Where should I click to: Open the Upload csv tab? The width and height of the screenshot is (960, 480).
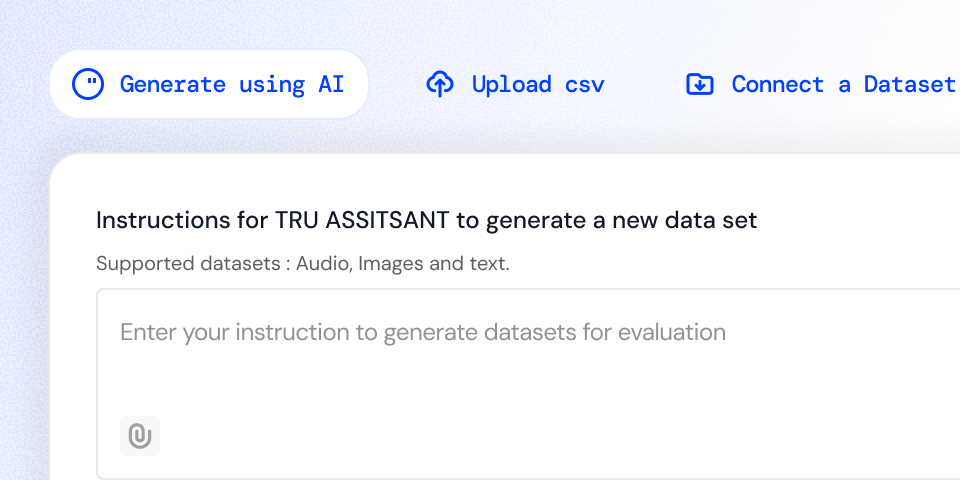[x=516, y=84]
